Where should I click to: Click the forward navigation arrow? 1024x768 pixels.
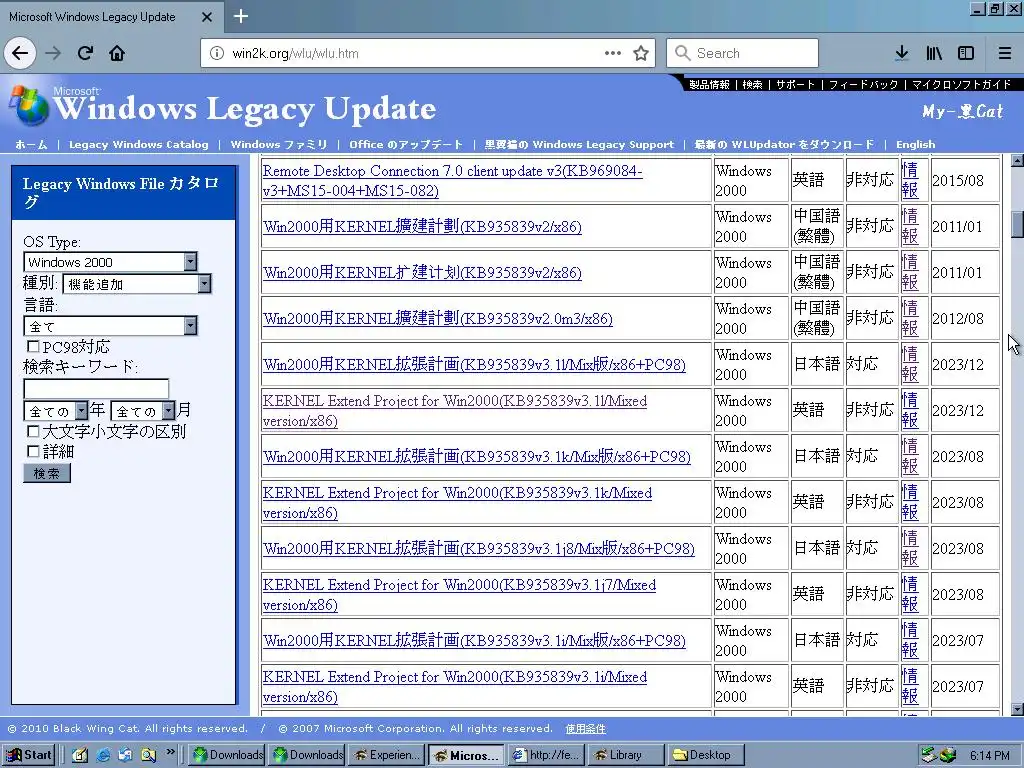click(x=54, y=53)
